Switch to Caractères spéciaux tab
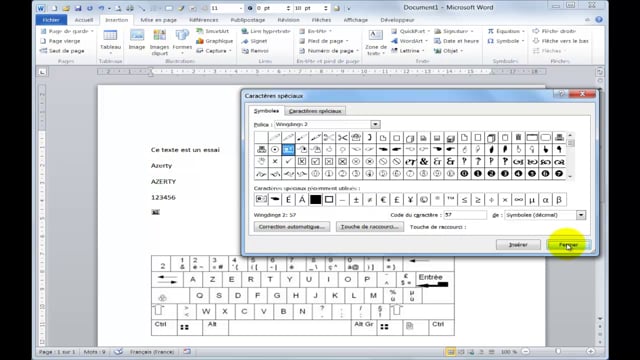Viewport: 640px width, 360px height. pos(315,111)
